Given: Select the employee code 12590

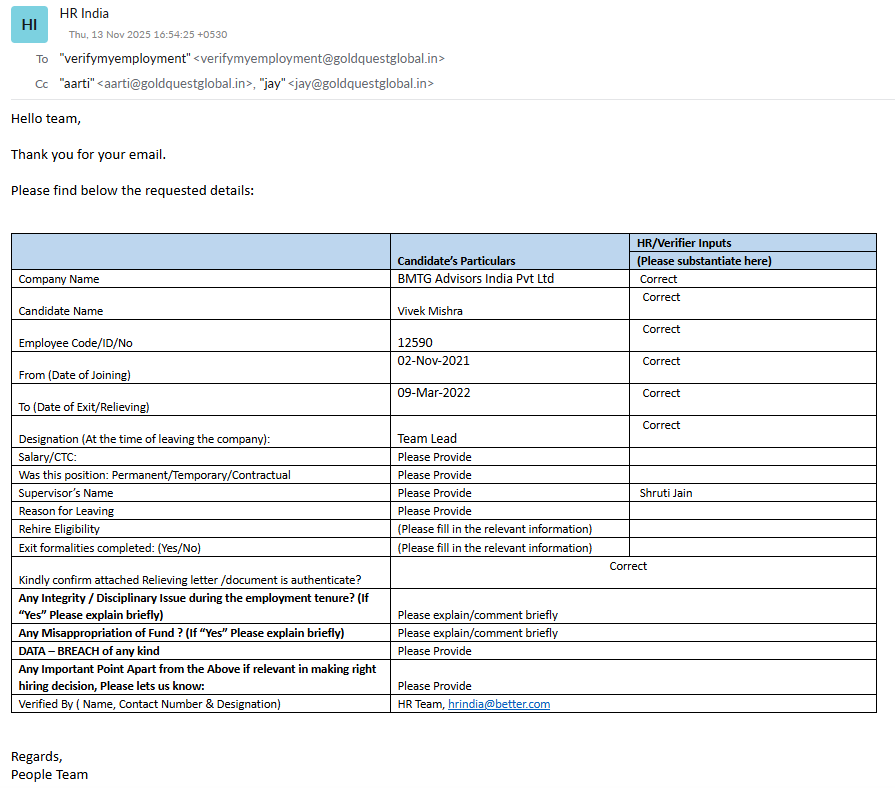Looking at the screenshot, I should click(415, 343).
